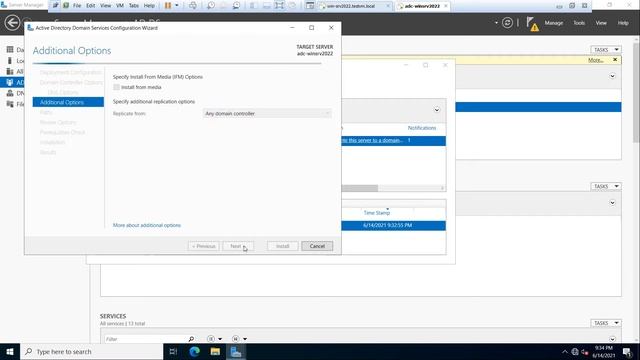Screen dimensions: 640x360
Task: Collapse the top section chevron
Action: [612, 76]
